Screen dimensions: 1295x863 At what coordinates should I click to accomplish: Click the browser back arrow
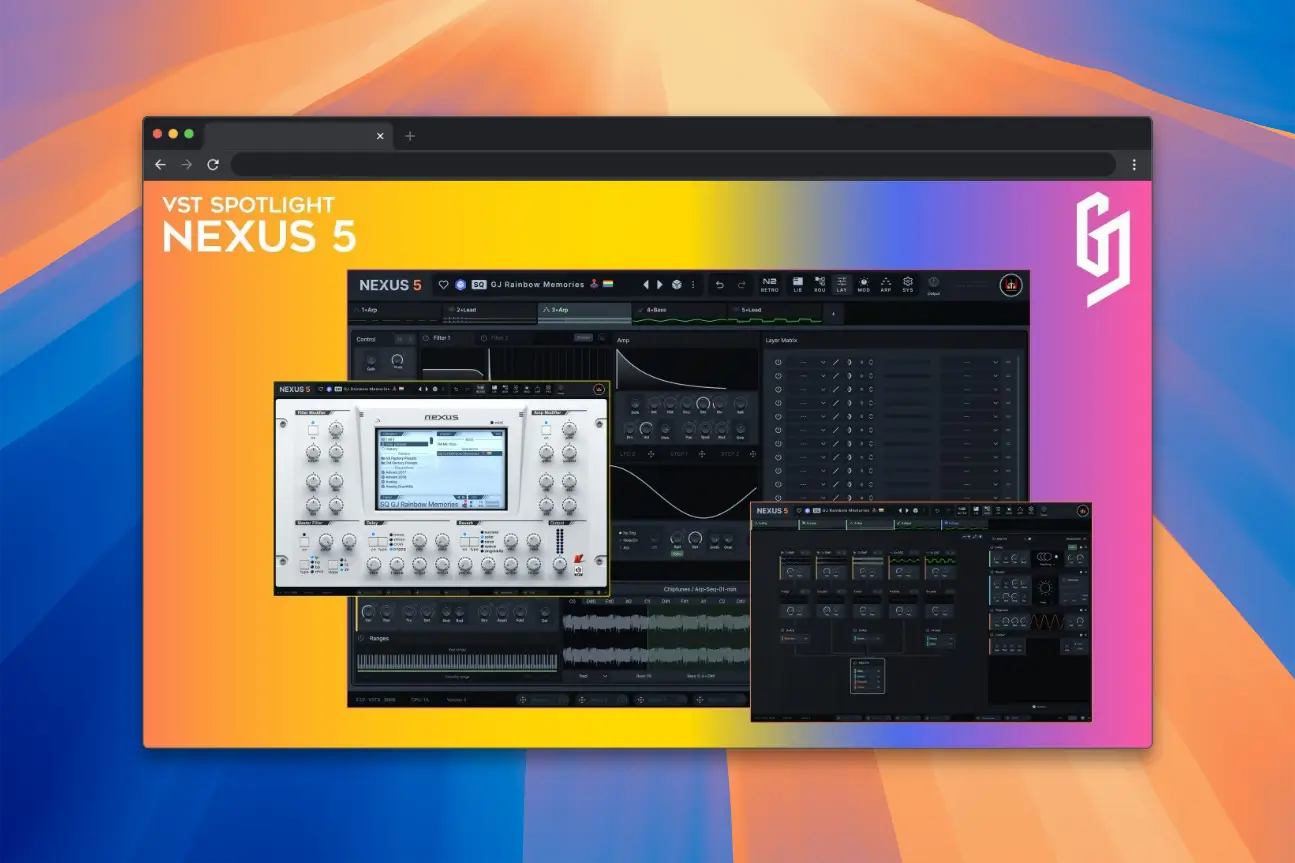160,165
